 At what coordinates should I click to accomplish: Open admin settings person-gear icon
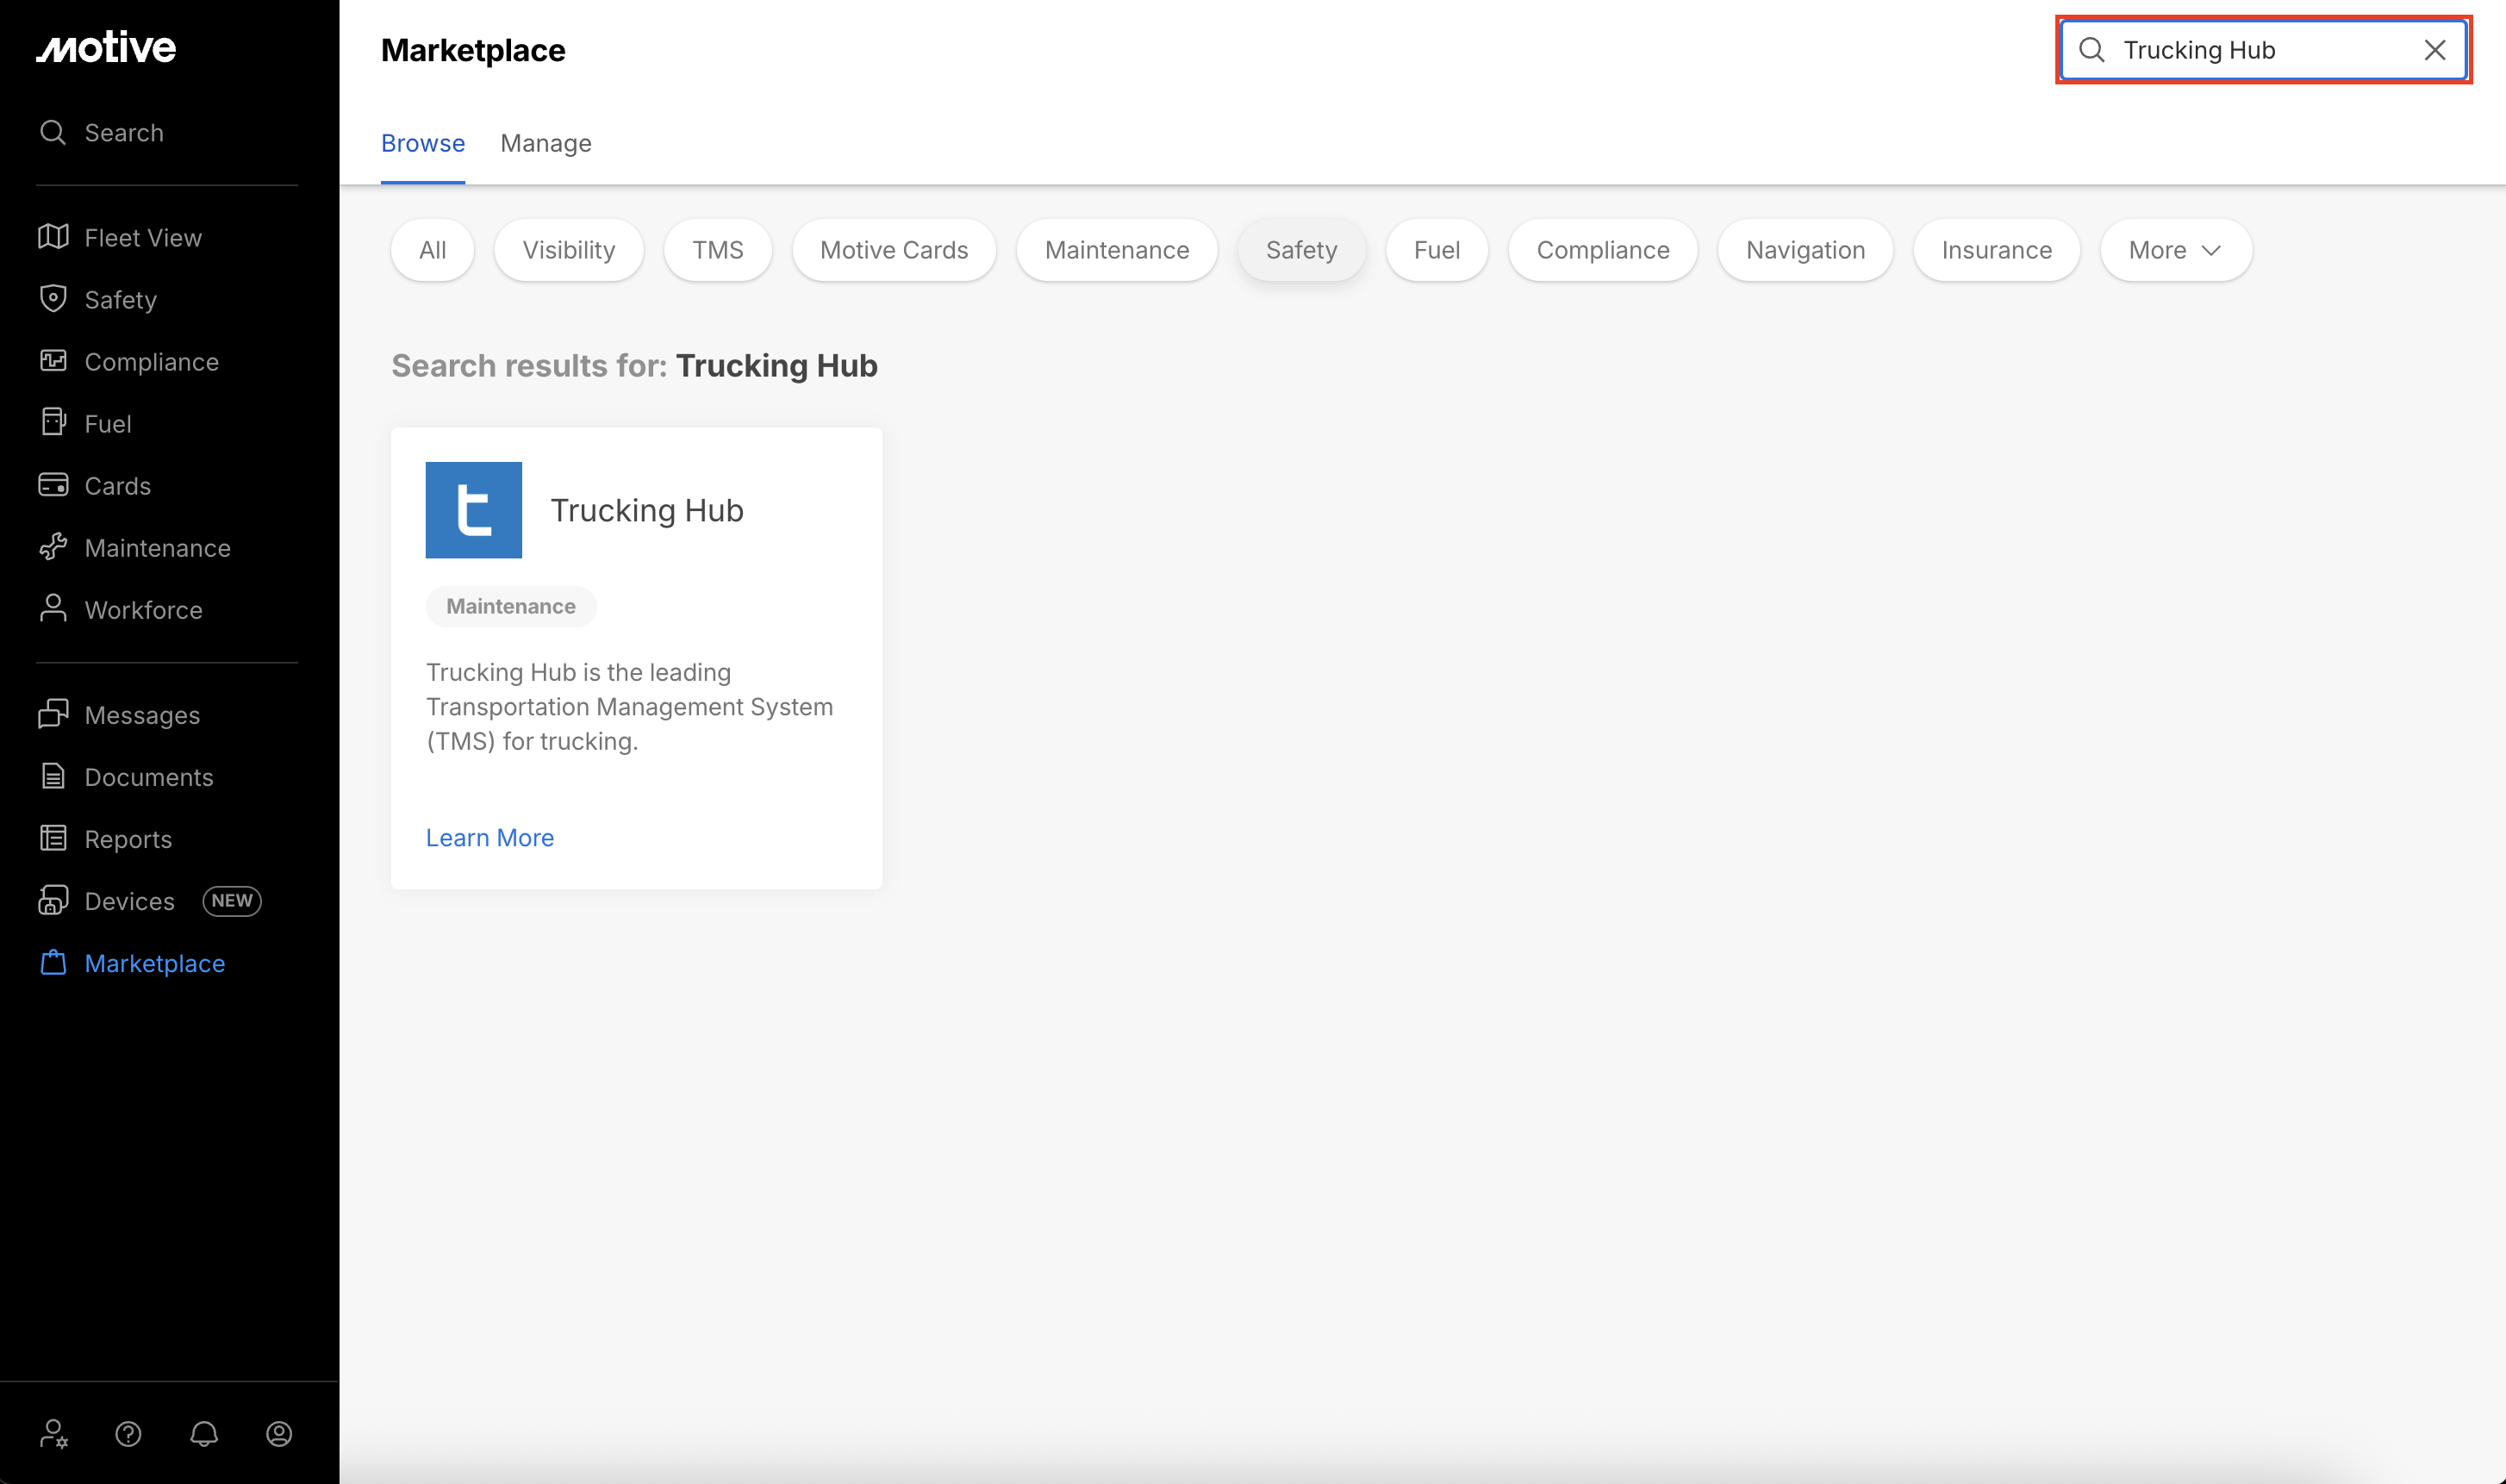coord(53,1434)
